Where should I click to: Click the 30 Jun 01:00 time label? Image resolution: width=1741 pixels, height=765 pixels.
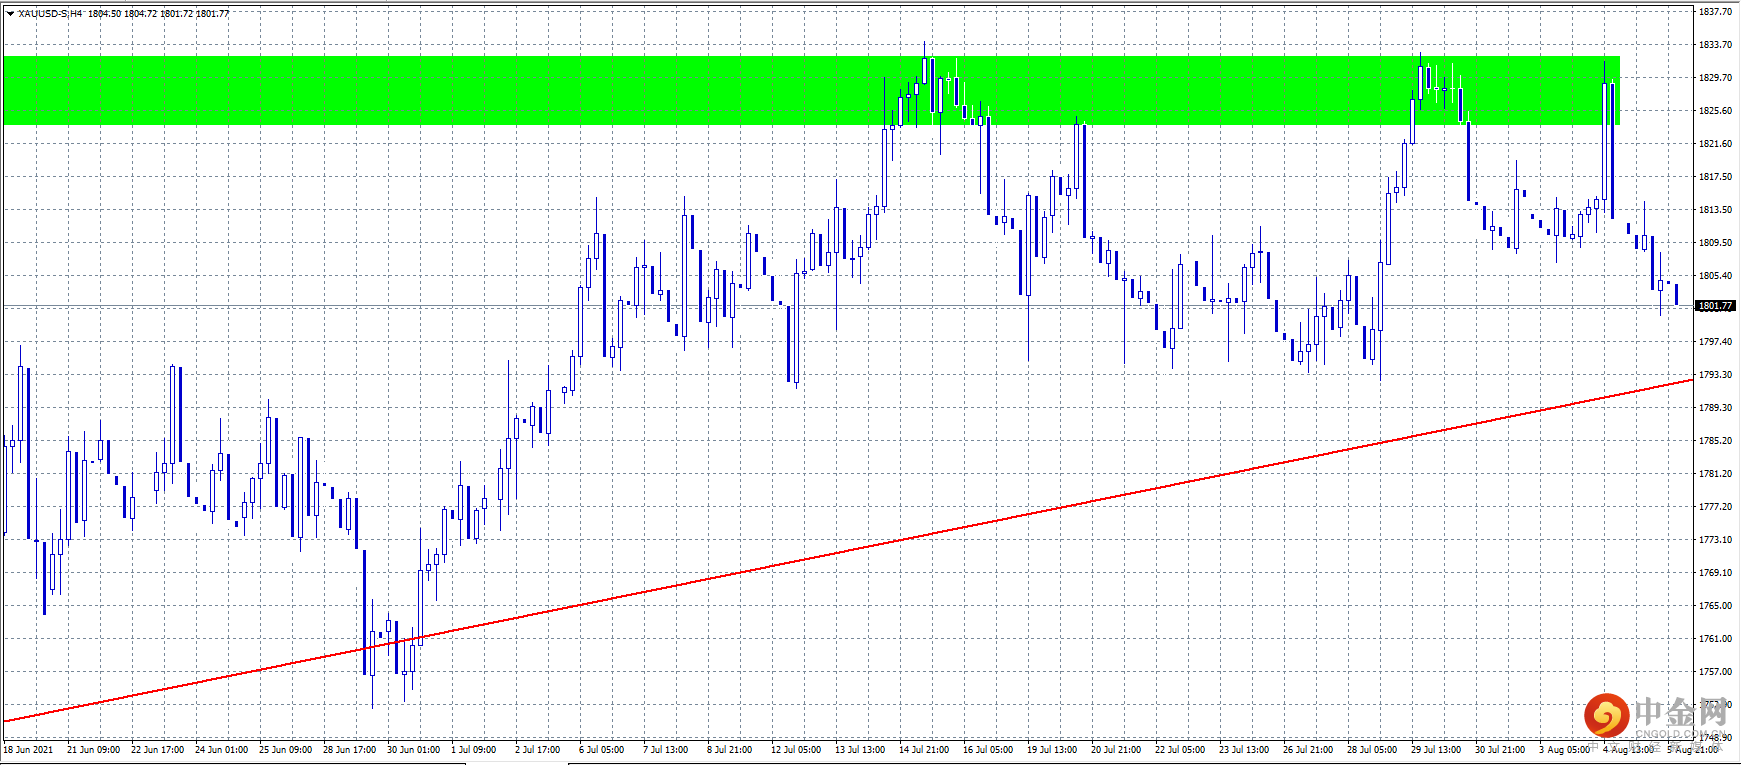coord(413,750)
